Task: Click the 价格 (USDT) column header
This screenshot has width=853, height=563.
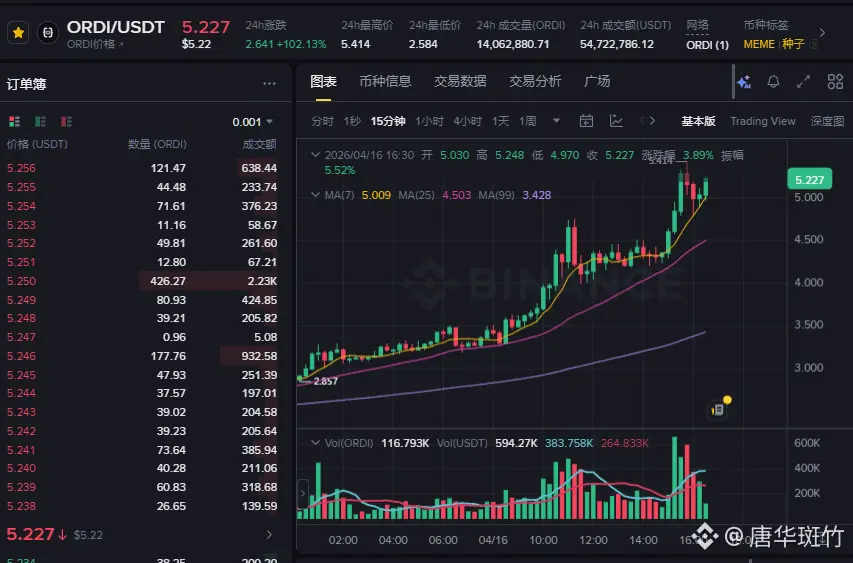Action: [37, 144]
